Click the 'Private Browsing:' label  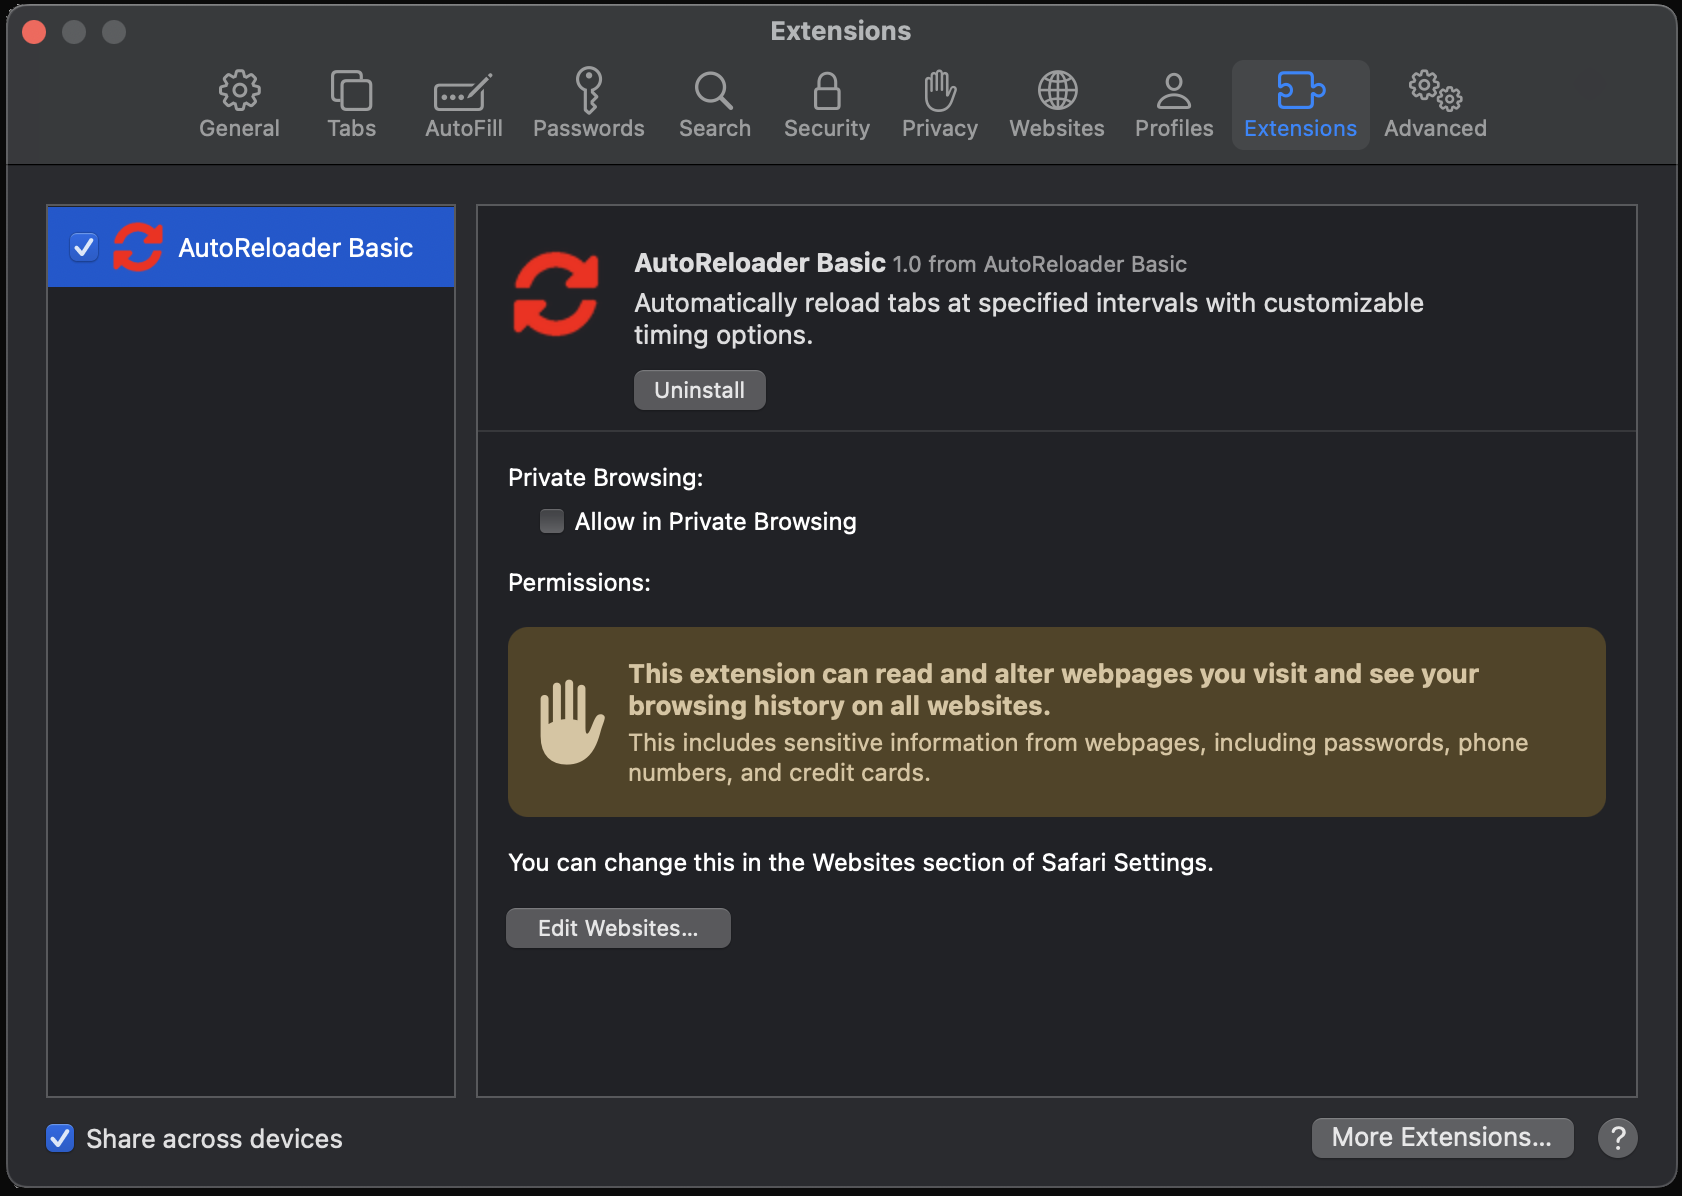pos(605,478)
